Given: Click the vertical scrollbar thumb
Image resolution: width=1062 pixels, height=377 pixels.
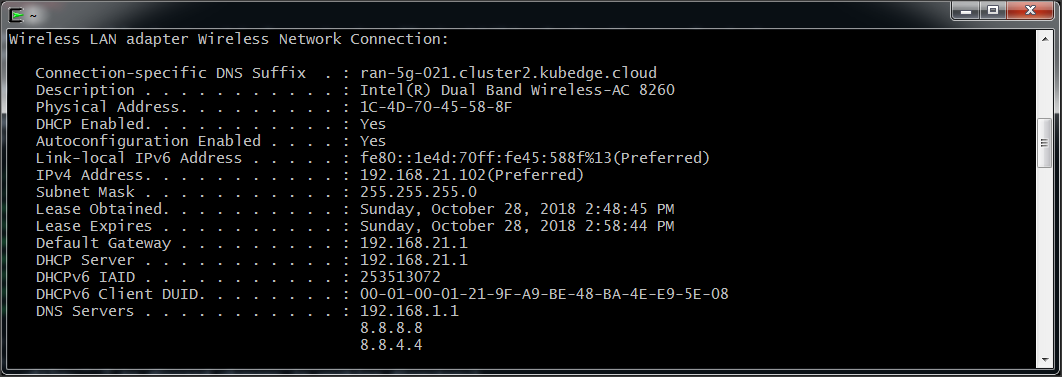Looking at the screenshot, I should pos(1044,142).
